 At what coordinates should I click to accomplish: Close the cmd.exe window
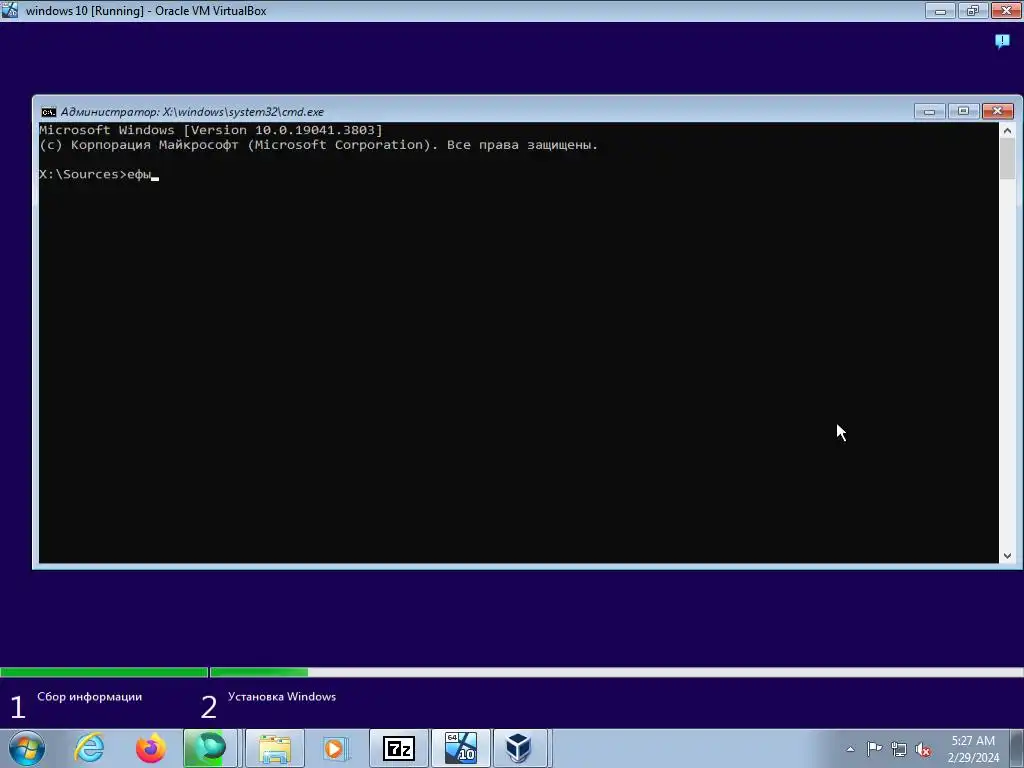click(x=997, y=111)
